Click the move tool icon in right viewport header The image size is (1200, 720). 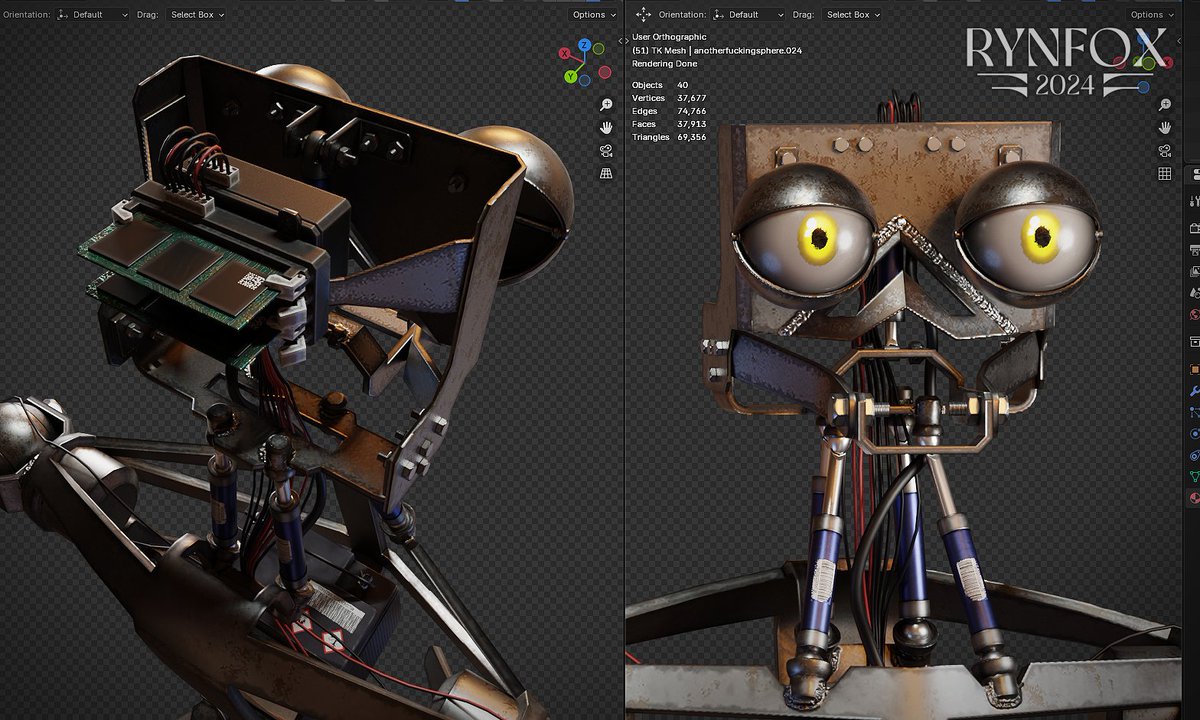(643, 15)
